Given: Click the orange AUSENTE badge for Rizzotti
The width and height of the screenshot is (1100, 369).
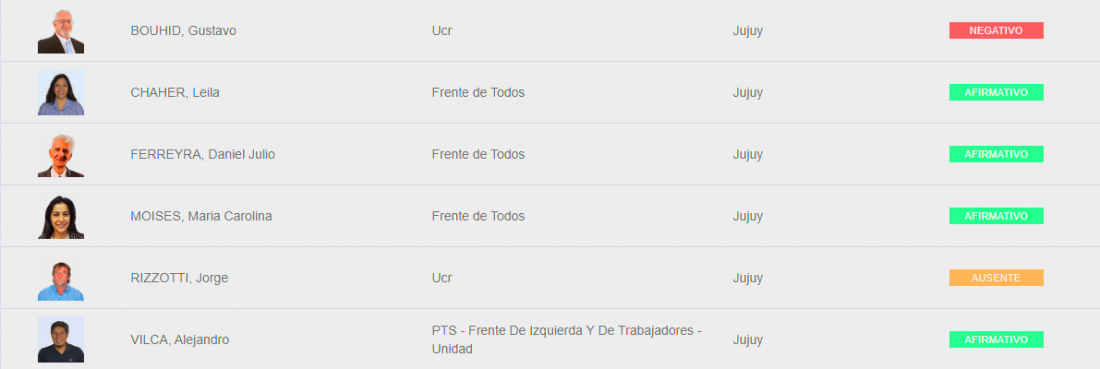Looking at the screenshot, I should (x=996, y=278).
